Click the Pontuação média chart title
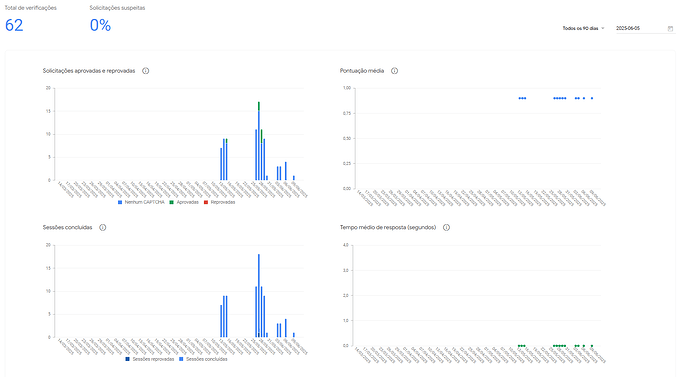This screenshot has height=377, width=690. tap(362, 71)
